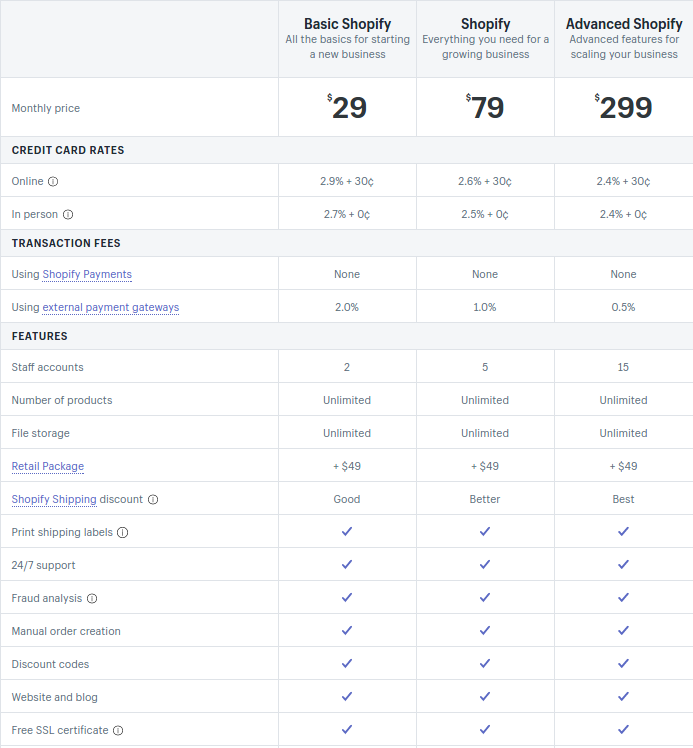Click the Website and blog row label
This screenshot has width=693, height=748.
pyautogui.click(x=54, y=697)
